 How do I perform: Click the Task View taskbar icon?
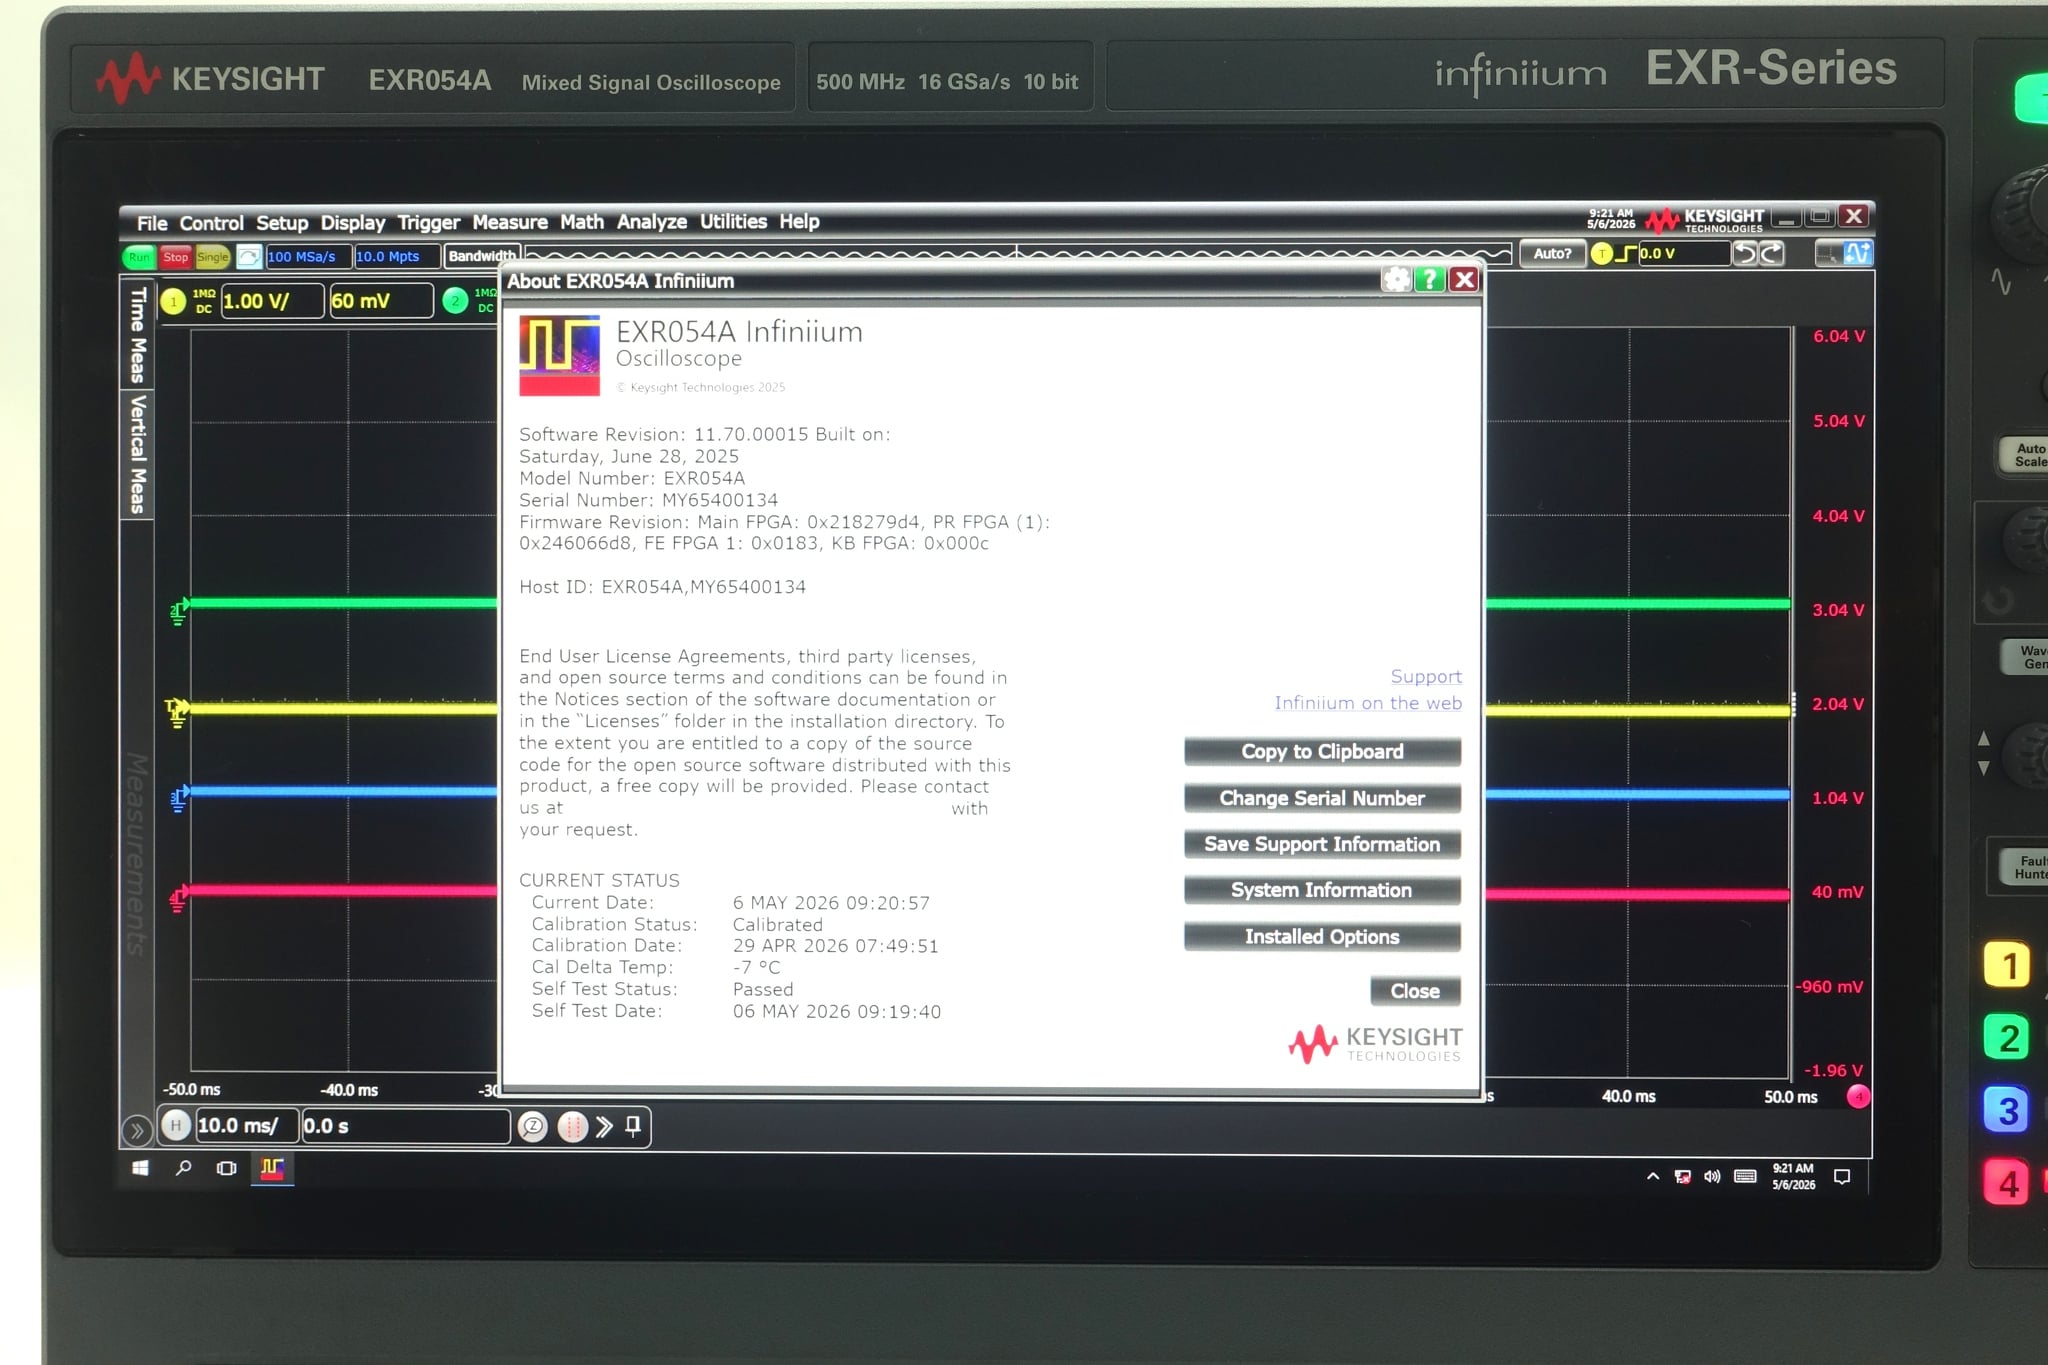click(226, 1168)
